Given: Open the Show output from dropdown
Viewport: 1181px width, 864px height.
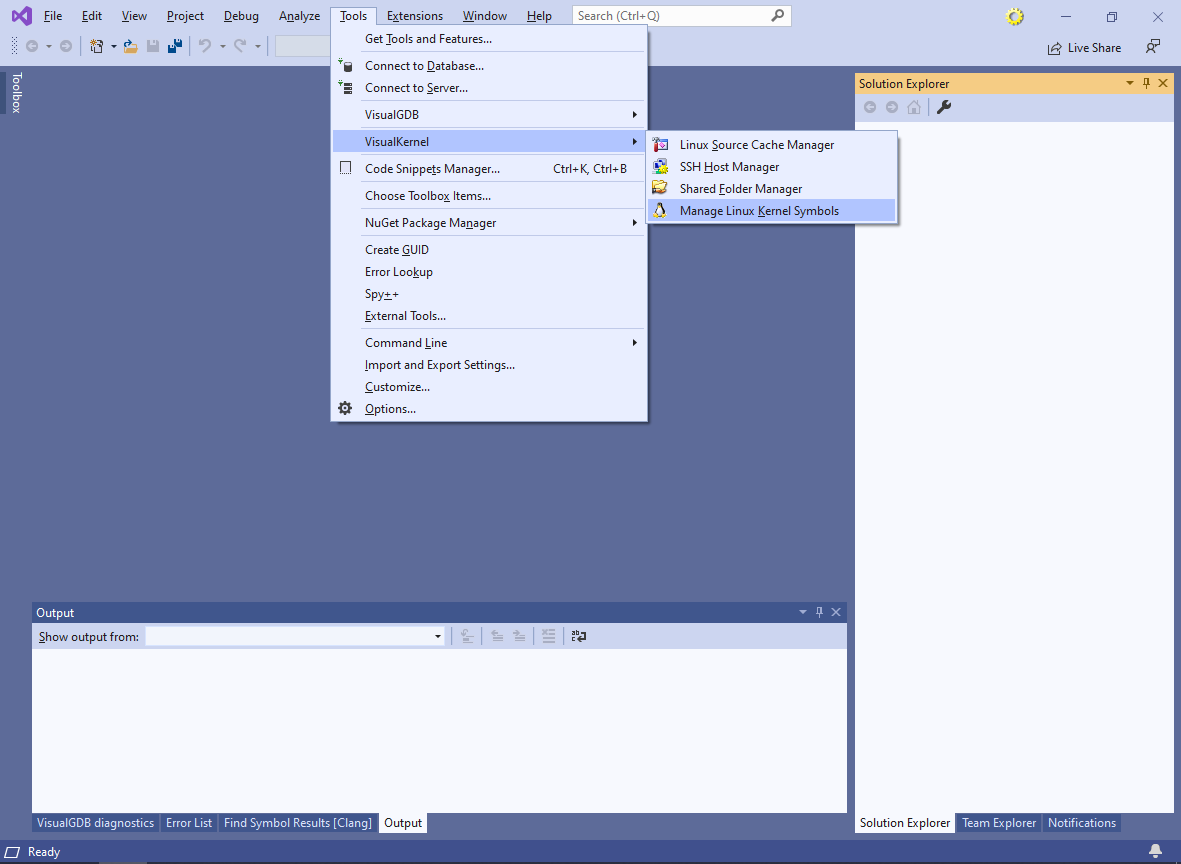Looking at the screenshot, I should (438, 637).
